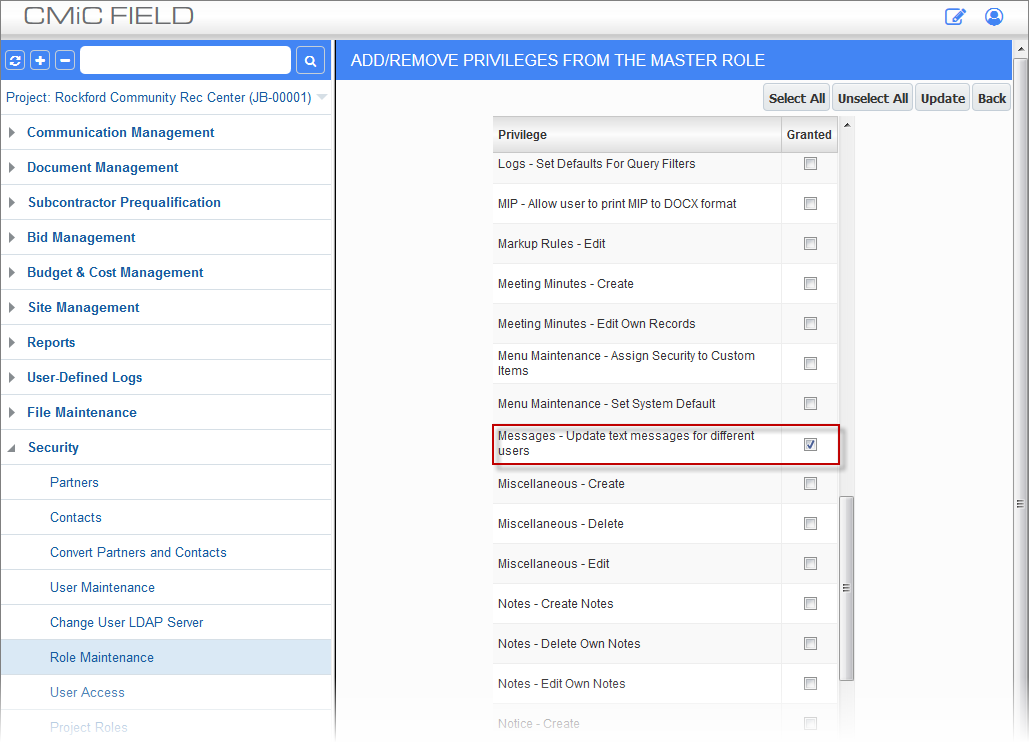1029x743 pixels.
Task: Toggle Notes - Create Notes checkbox
Action: coord(810,604)
